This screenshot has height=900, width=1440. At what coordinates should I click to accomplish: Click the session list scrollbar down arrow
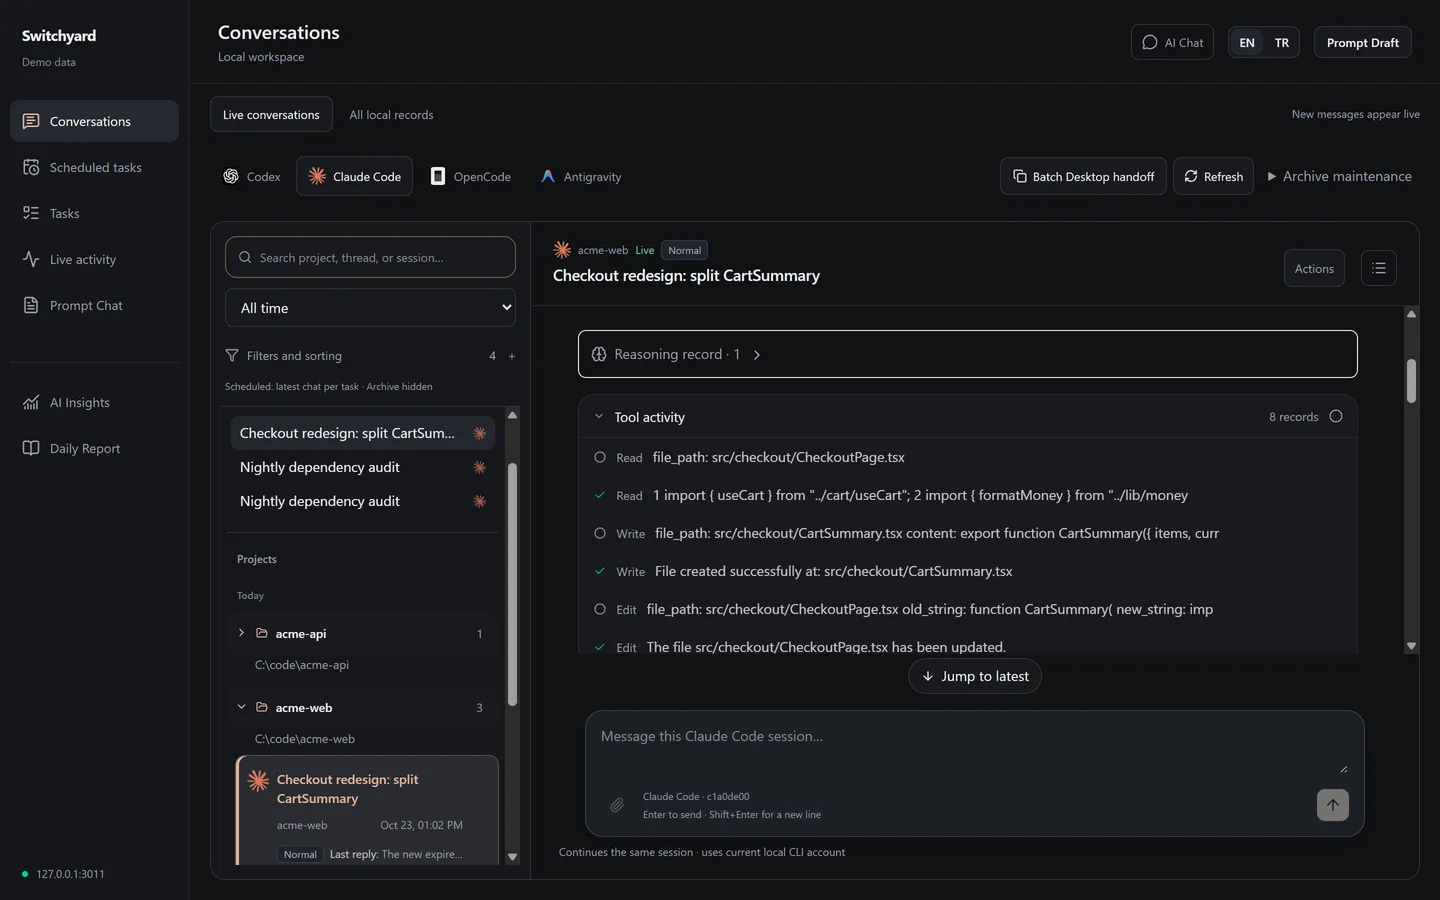click(x=512, y=857)
